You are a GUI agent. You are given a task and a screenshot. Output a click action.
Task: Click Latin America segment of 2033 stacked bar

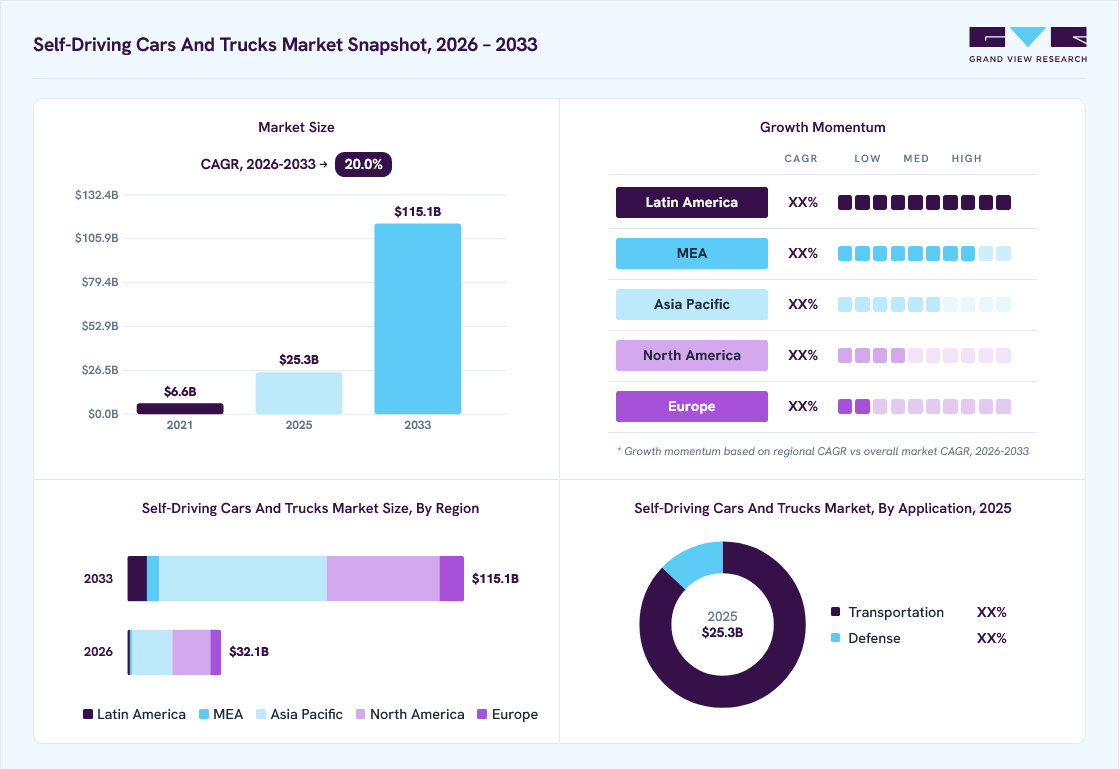[x=137, y=578]
